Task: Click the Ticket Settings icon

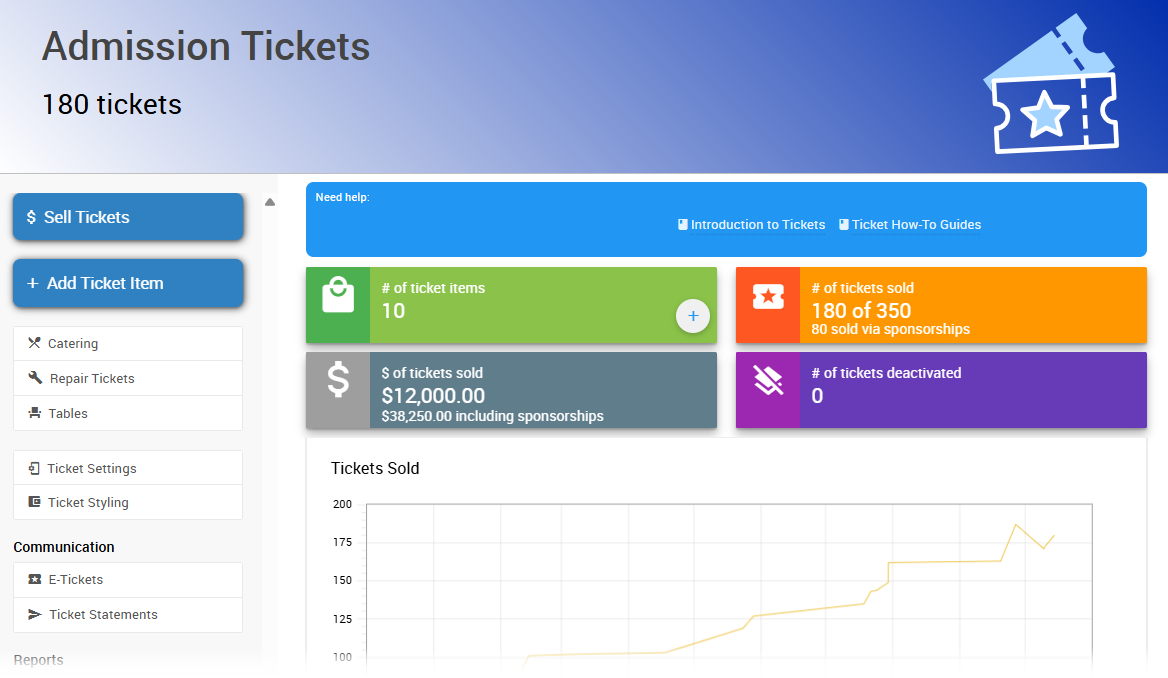Action: [32, 468]
